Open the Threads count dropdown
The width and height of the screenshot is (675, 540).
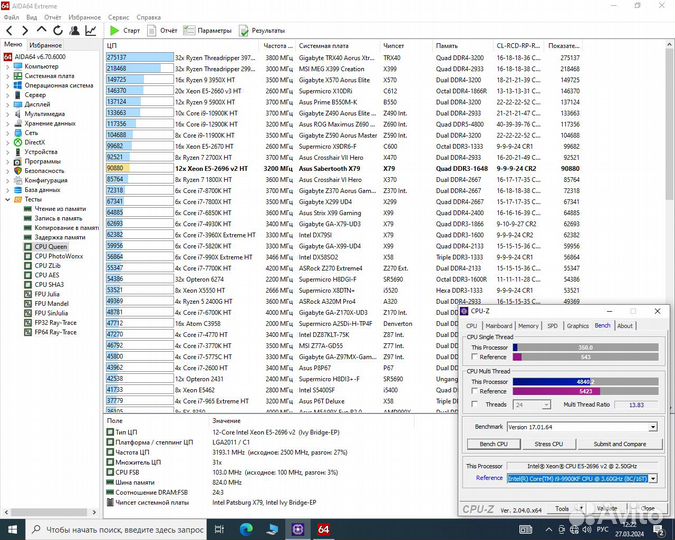(546, 405)
